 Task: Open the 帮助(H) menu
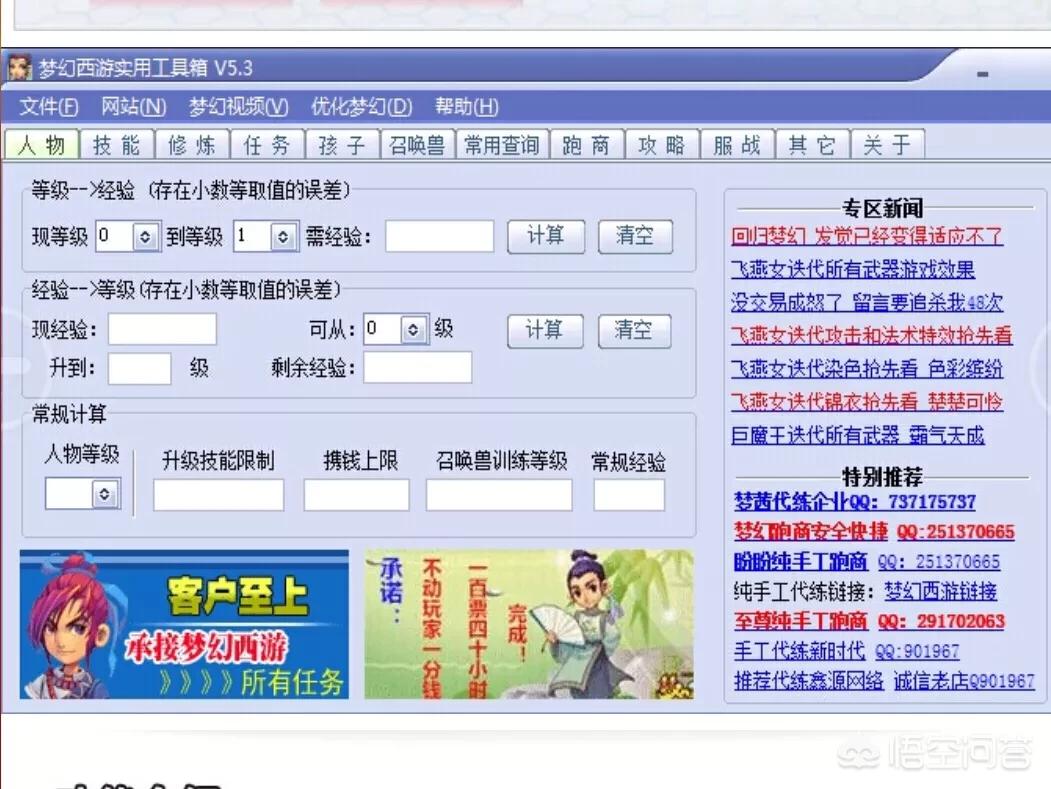[466, 107]
